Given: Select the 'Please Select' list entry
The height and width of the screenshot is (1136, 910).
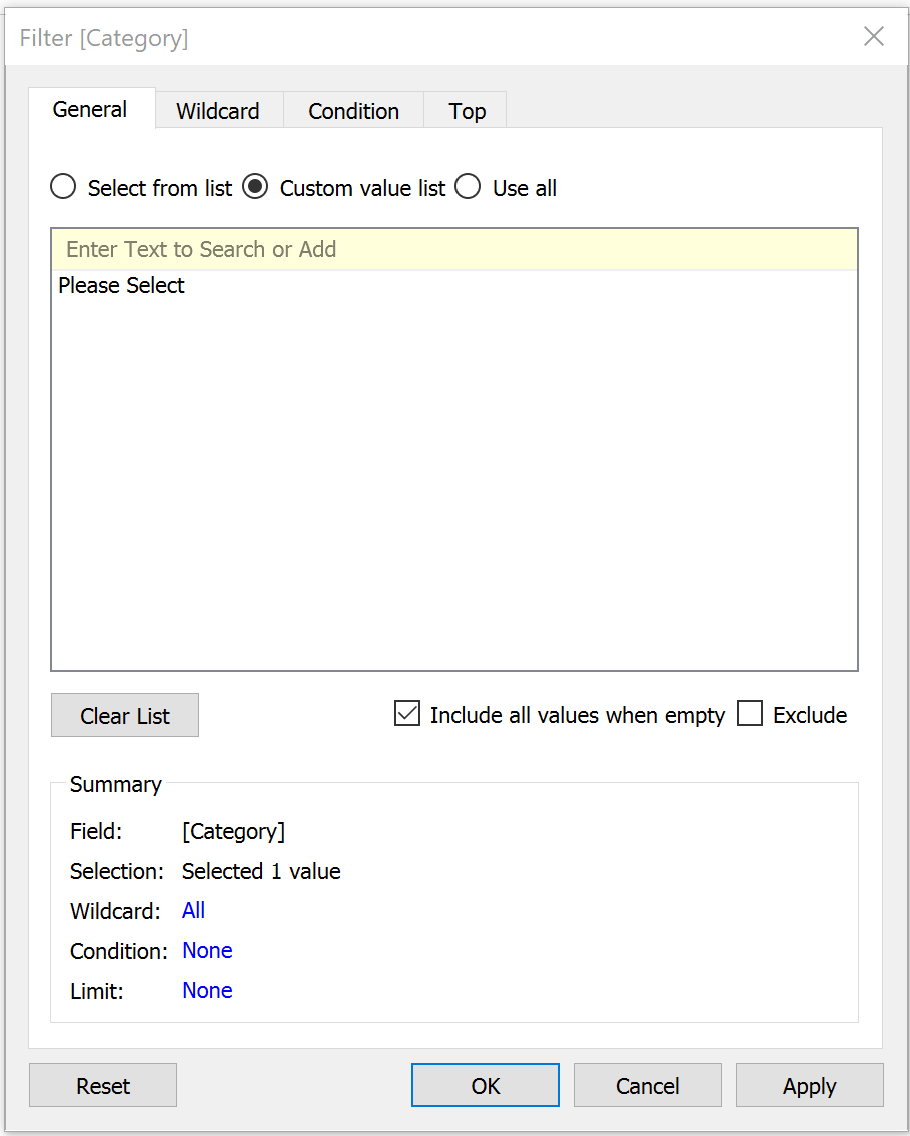Looking at the screenshot, I should pos(121,285).
